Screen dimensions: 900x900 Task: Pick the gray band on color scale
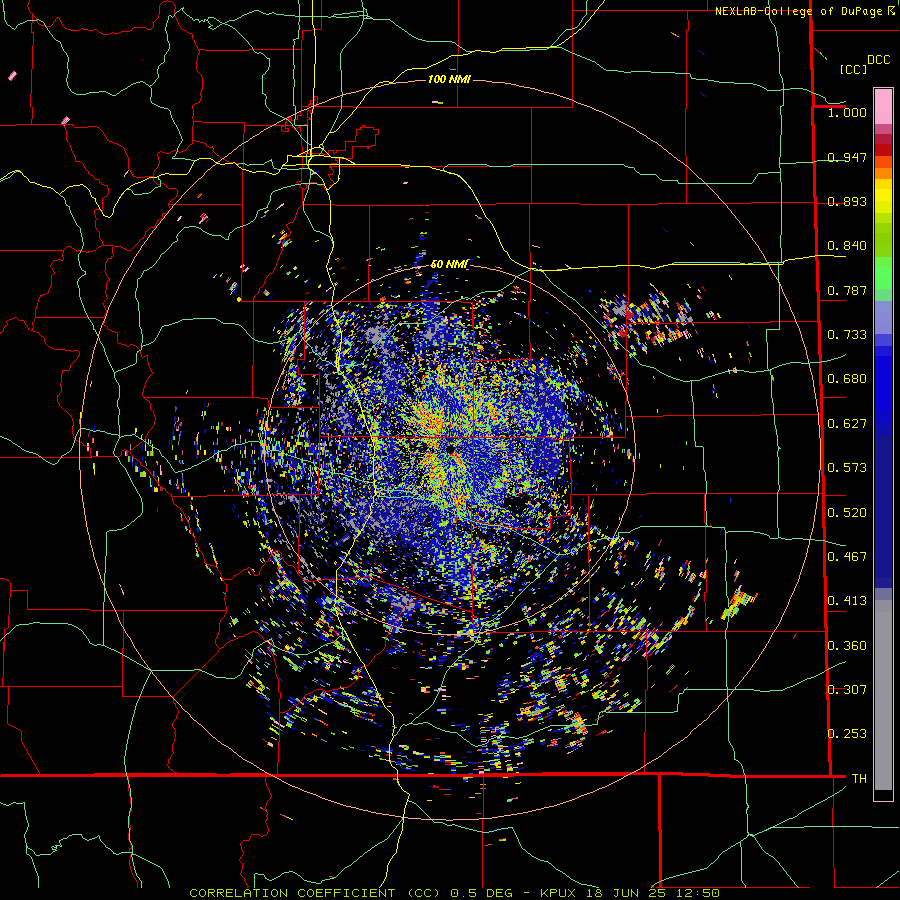tap(883, 695)
